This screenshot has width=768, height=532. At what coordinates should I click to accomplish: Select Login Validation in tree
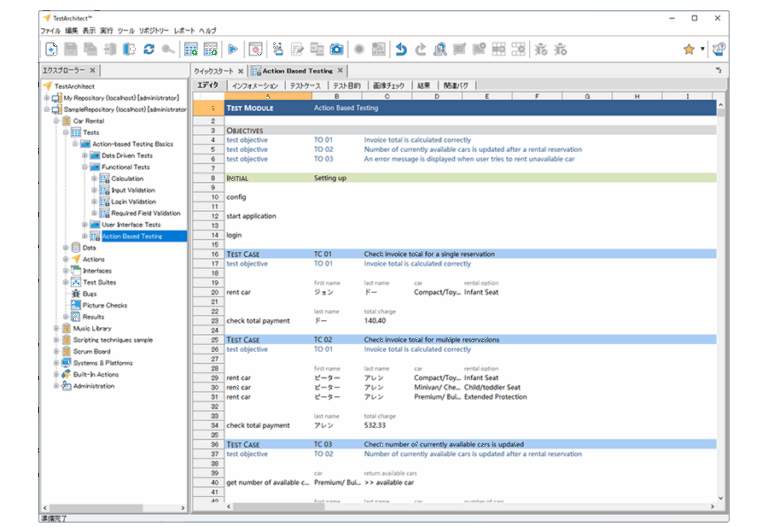tap(133, 202)
